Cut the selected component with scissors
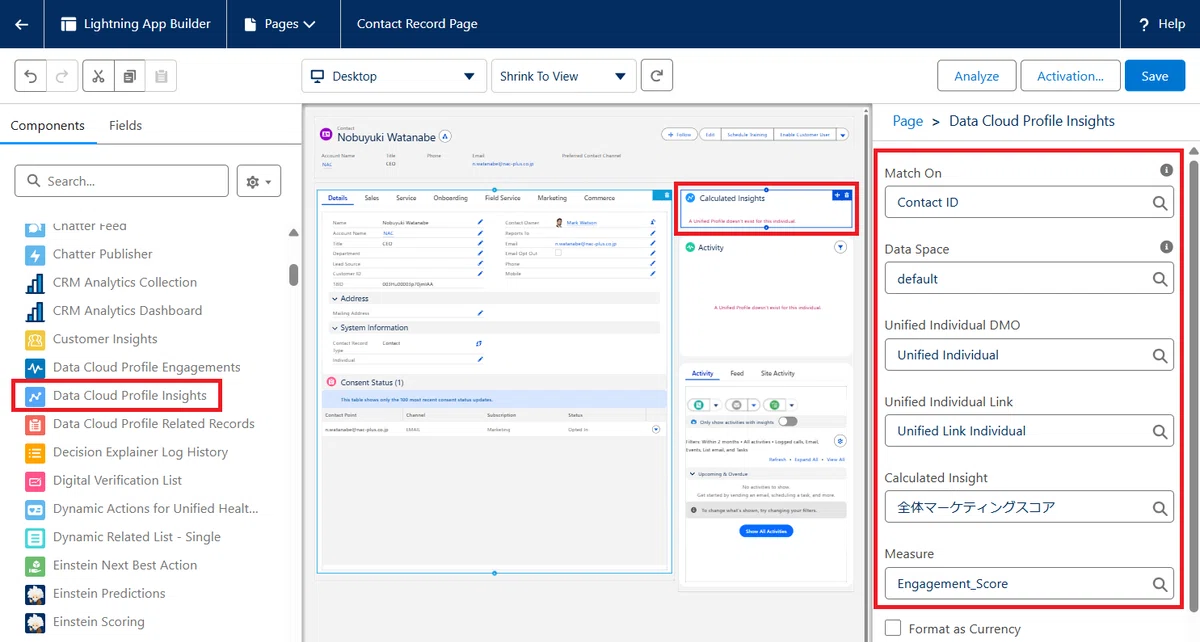Screen dimensions: 1200x642 [99, 76]
